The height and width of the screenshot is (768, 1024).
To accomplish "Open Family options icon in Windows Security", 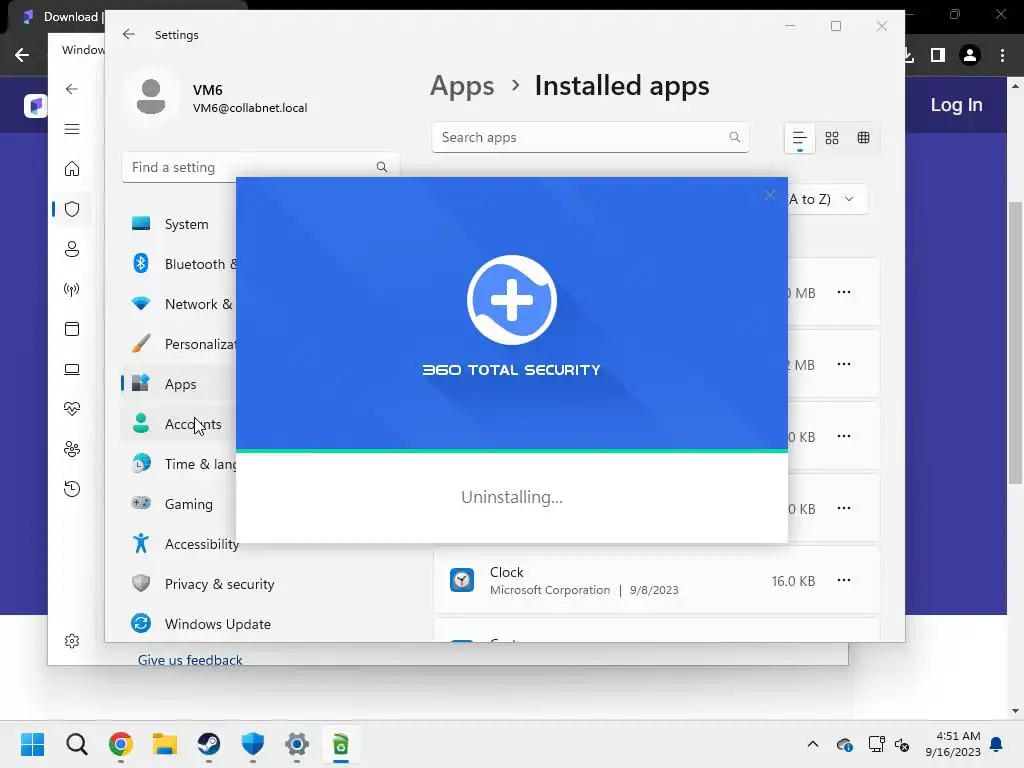I will coord(72,449).
